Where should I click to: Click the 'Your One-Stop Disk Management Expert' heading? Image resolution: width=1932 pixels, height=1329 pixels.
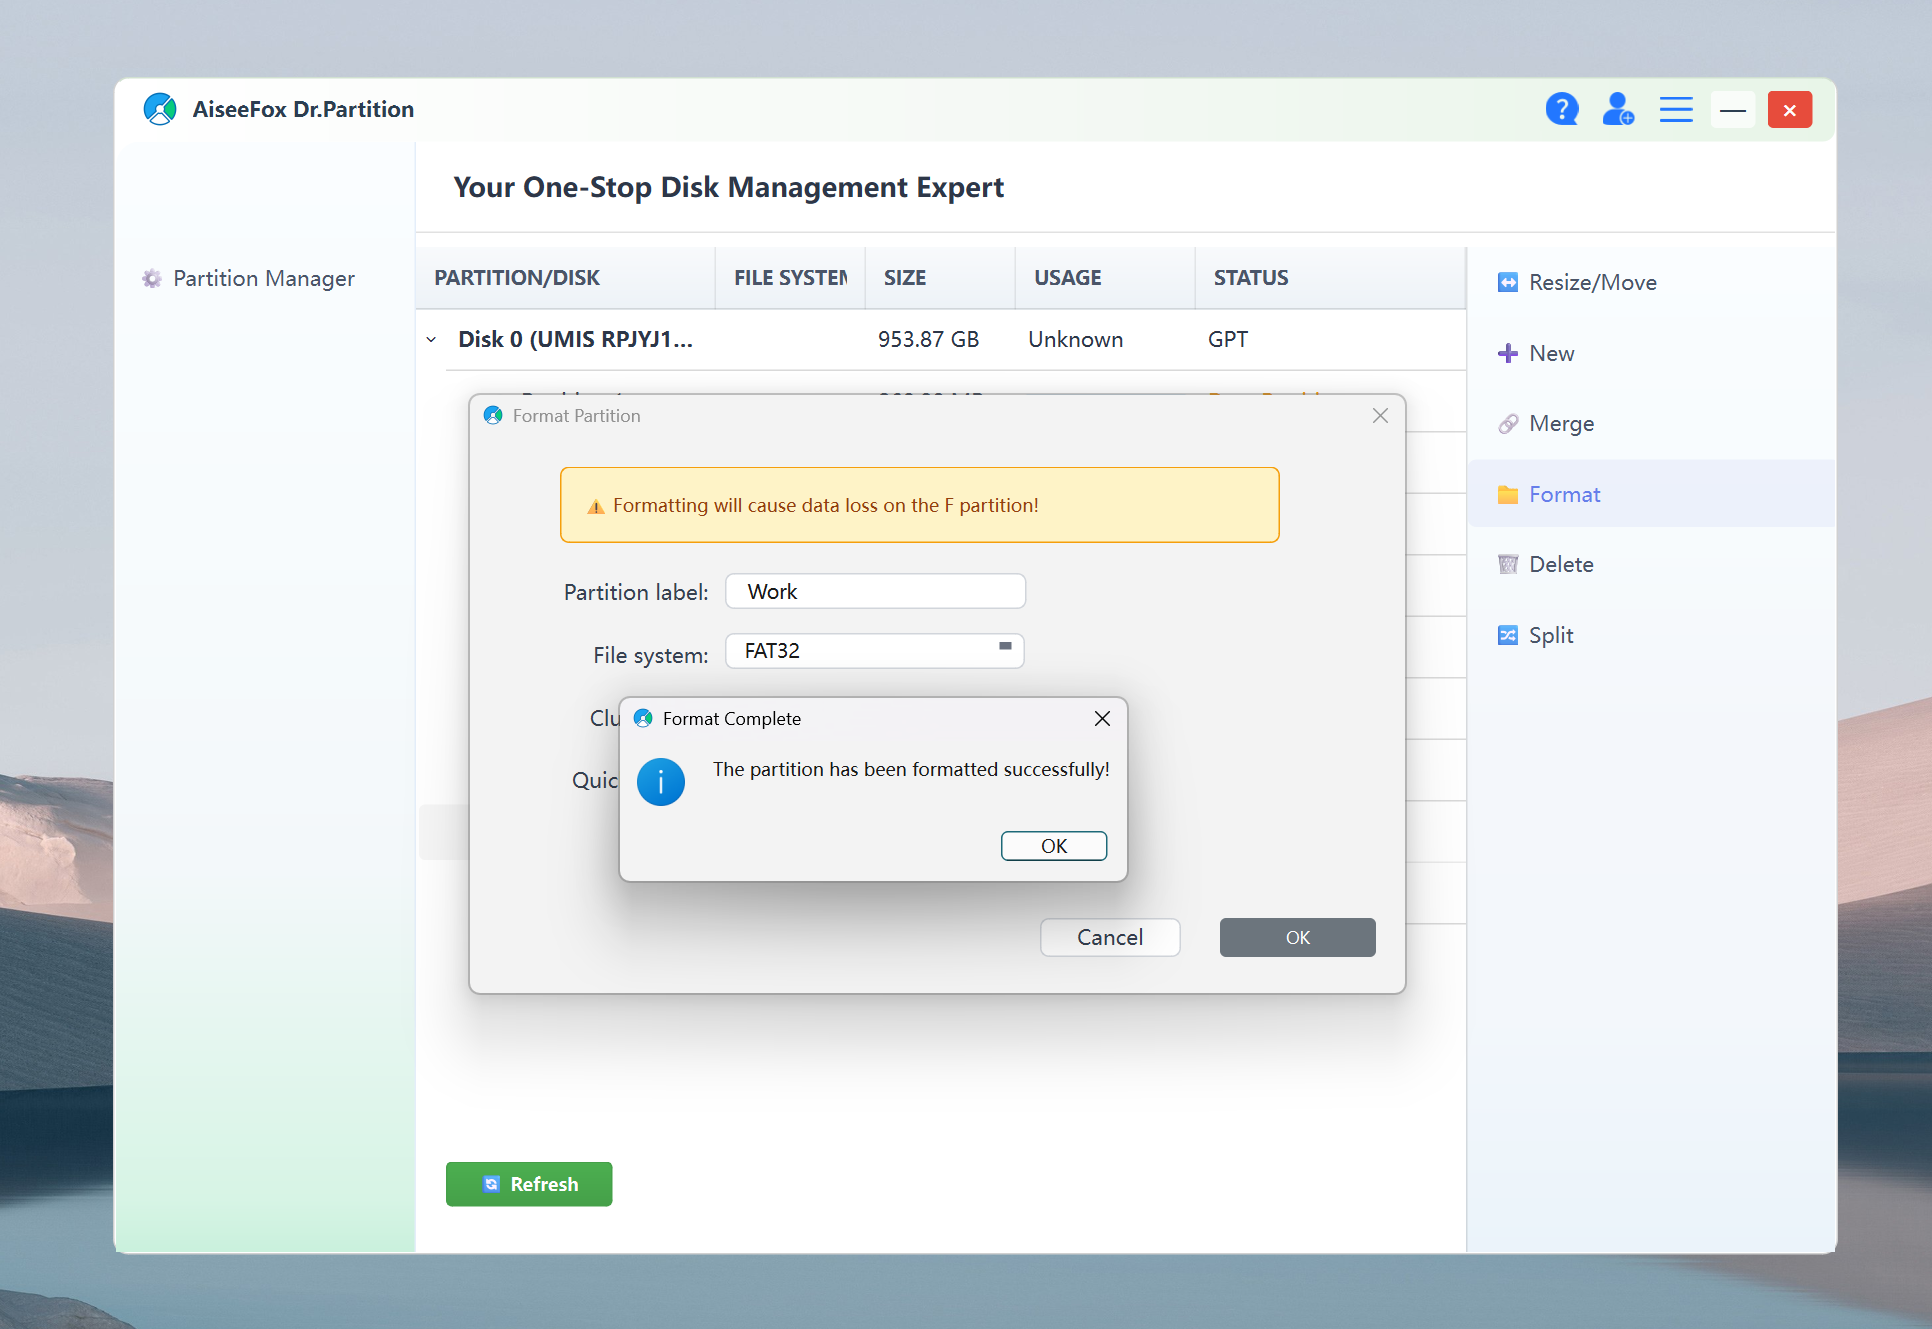(728, 188)
